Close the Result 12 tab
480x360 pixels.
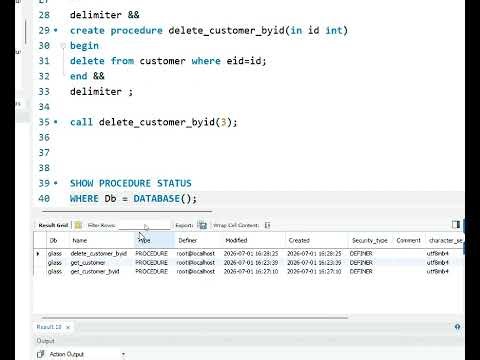(x=68, y=327)
